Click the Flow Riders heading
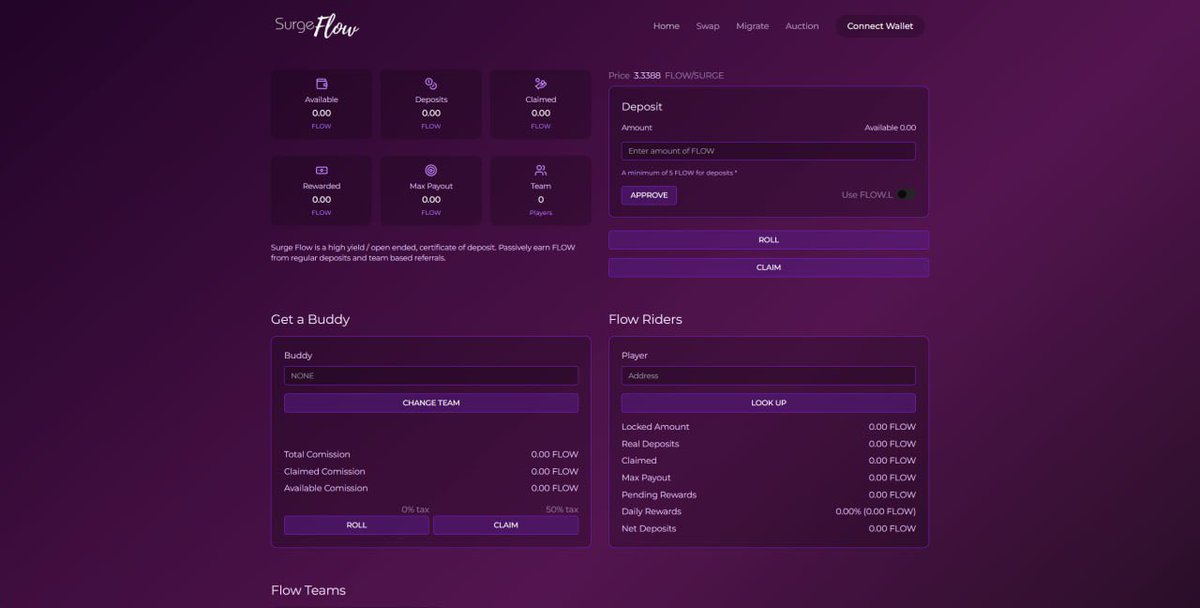Image resolution: width=1200 pixels, height=608 pixels. pos(645,320)
